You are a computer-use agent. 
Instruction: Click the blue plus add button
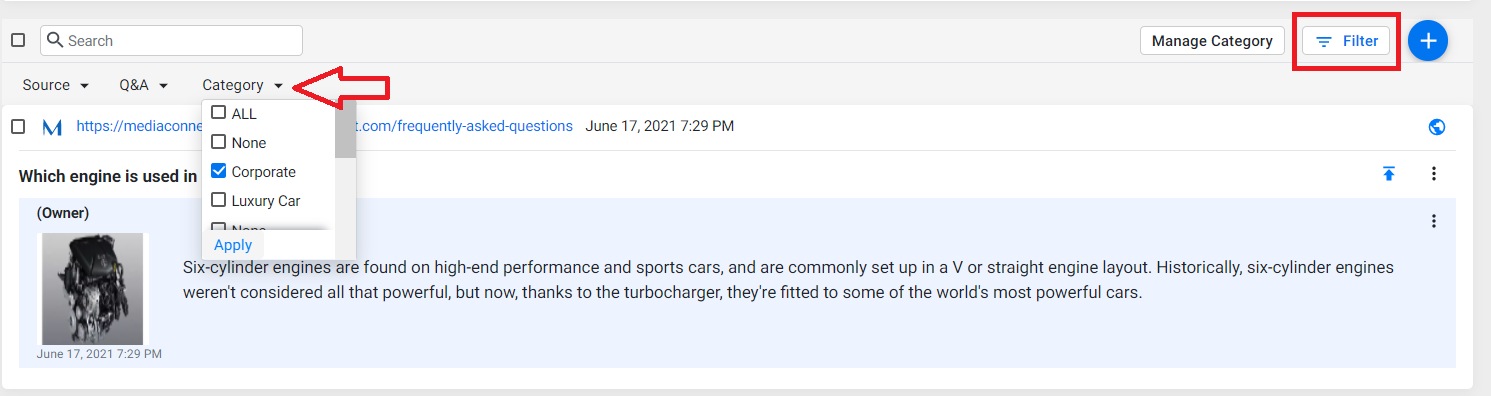[x=1428, y=41]
